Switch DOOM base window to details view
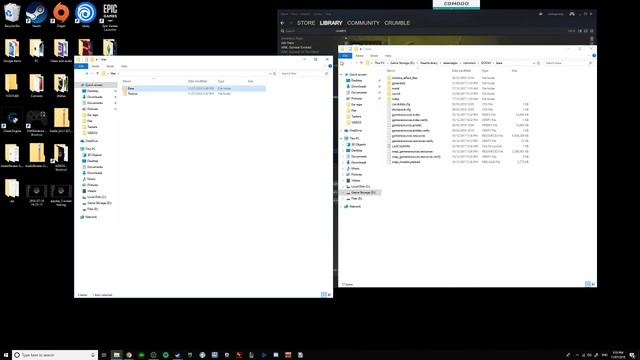The width and height of the screenshot is (640, 360). pyautogui.click(x=587, y=284)
